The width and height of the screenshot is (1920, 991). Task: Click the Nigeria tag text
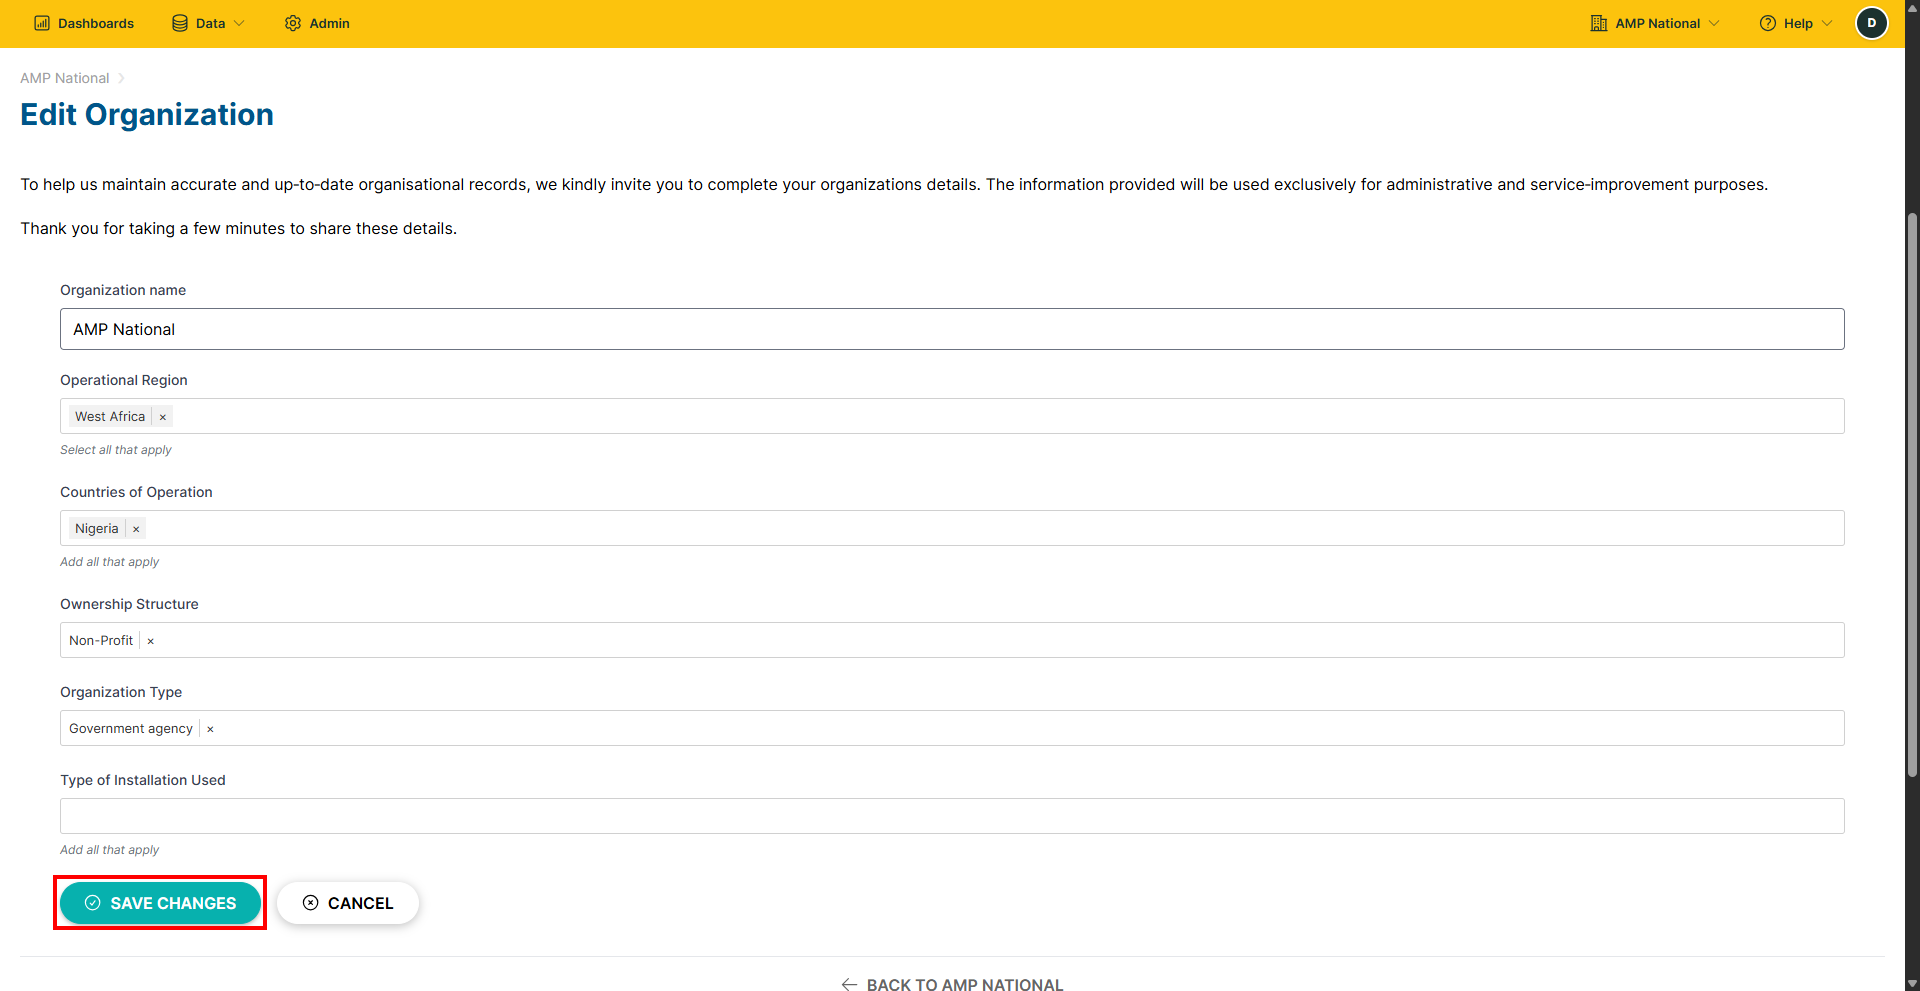tap(96, 528)
